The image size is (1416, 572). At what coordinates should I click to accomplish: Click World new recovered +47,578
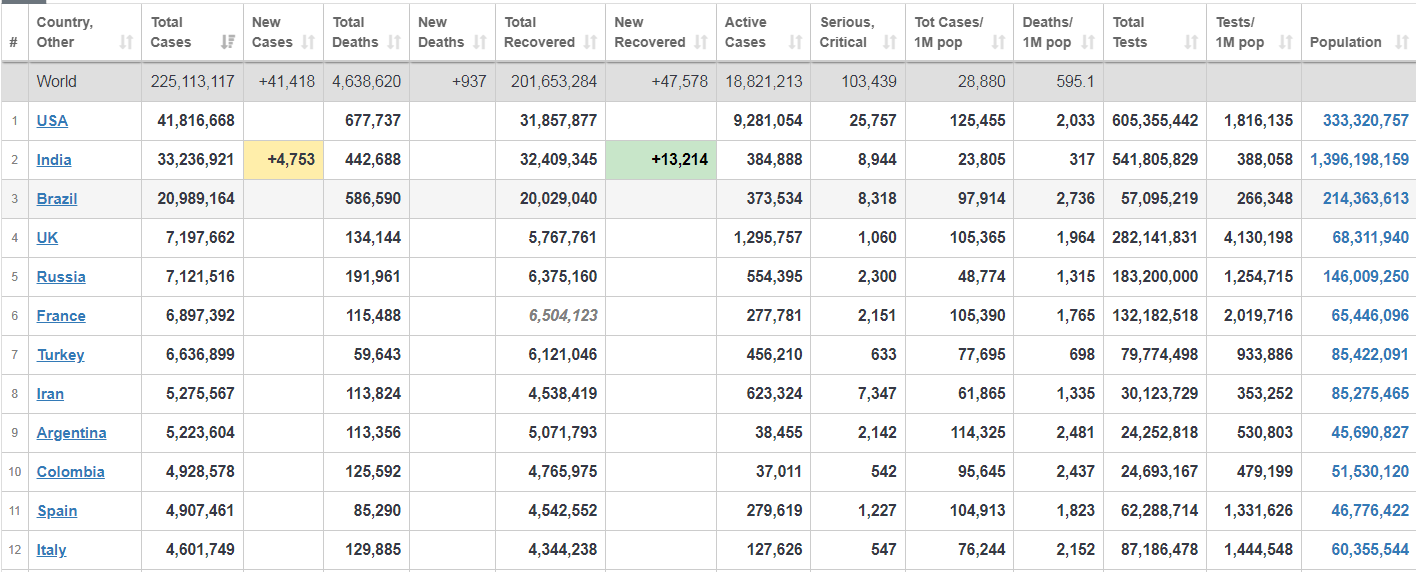679,81
